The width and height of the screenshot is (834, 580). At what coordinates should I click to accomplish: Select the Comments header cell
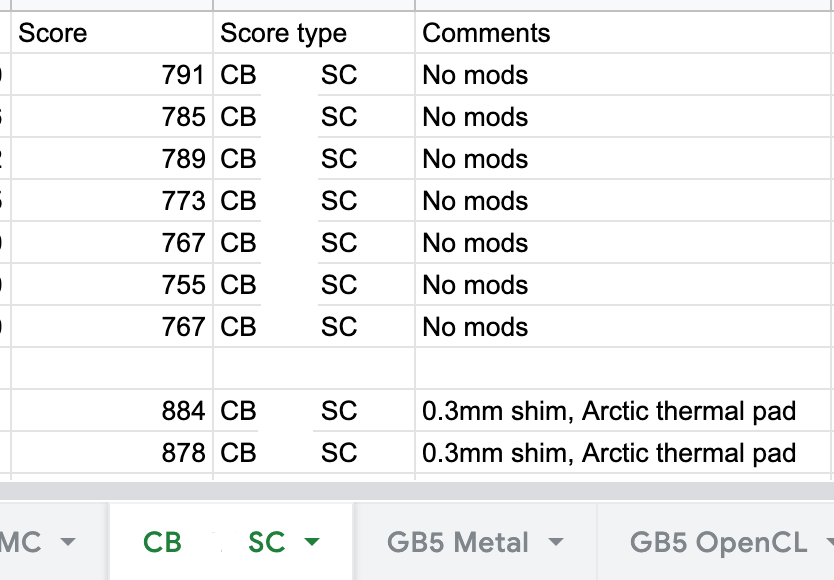pyautogui.click(x=624, y=33)
